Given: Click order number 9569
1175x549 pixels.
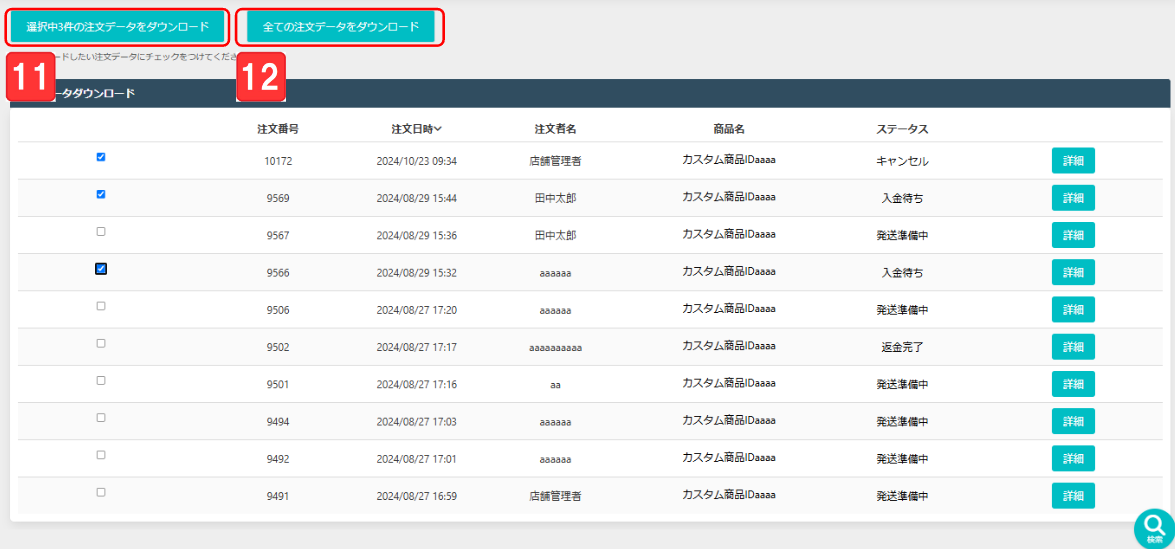Looking at the screenshot, I should point(278,198).
